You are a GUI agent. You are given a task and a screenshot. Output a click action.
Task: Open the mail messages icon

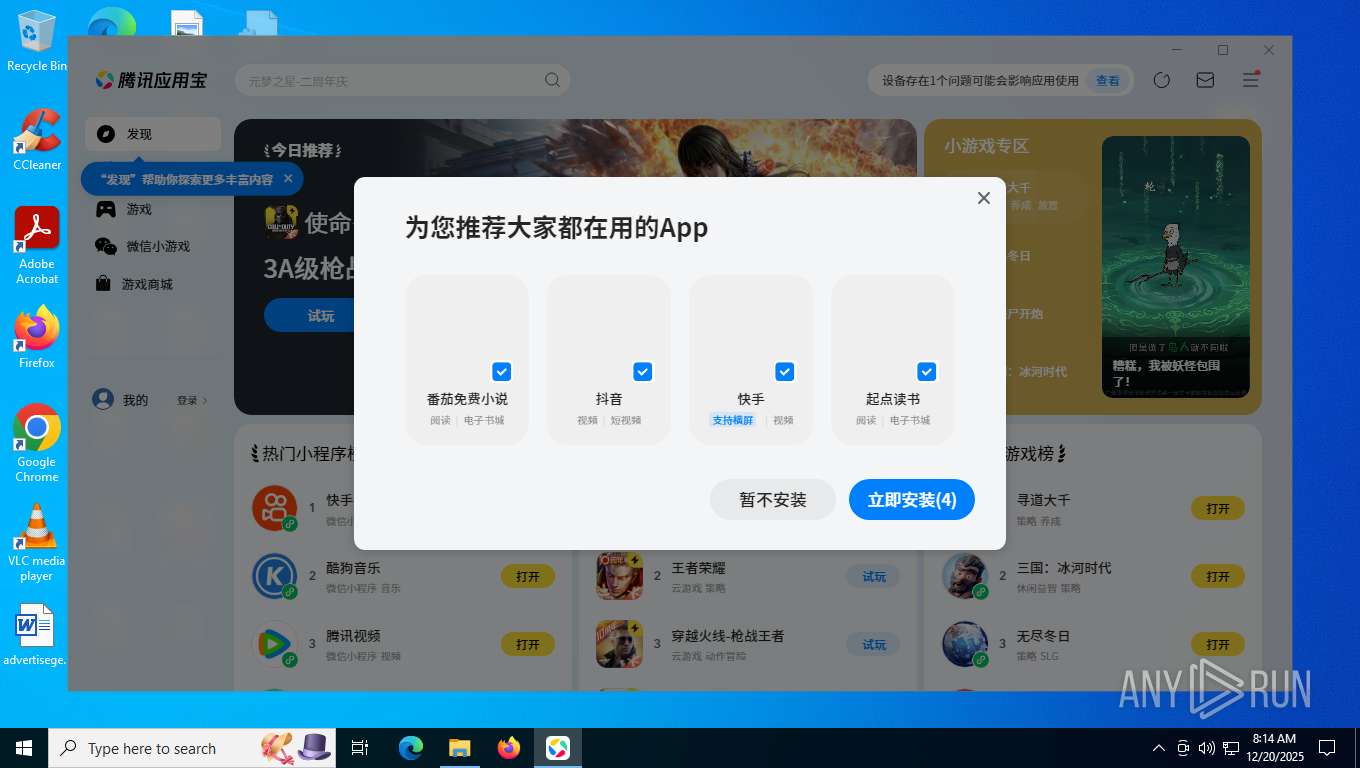coord(1206,80)
